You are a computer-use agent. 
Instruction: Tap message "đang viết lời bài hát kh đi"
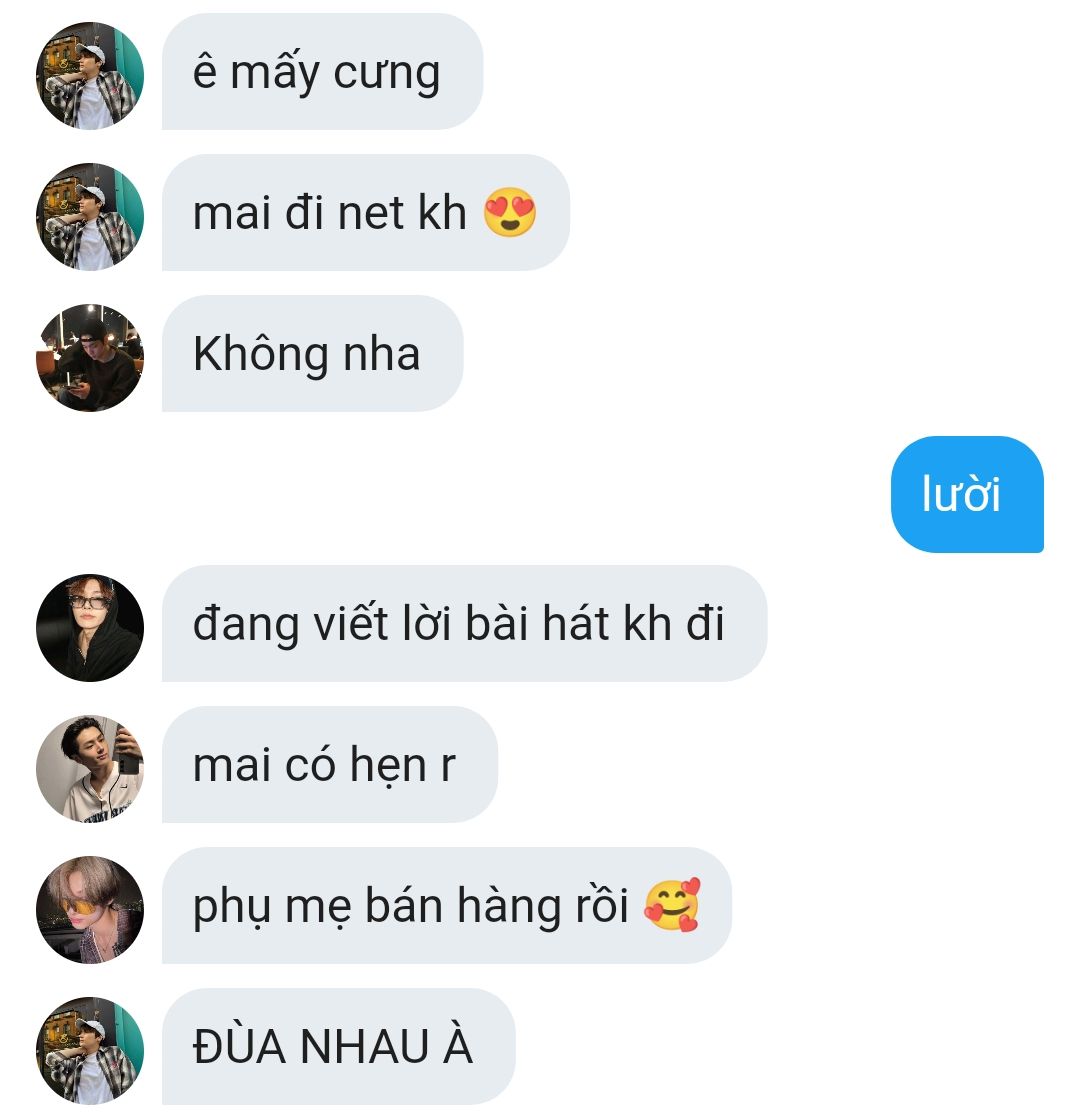click(x=465, y=623)
